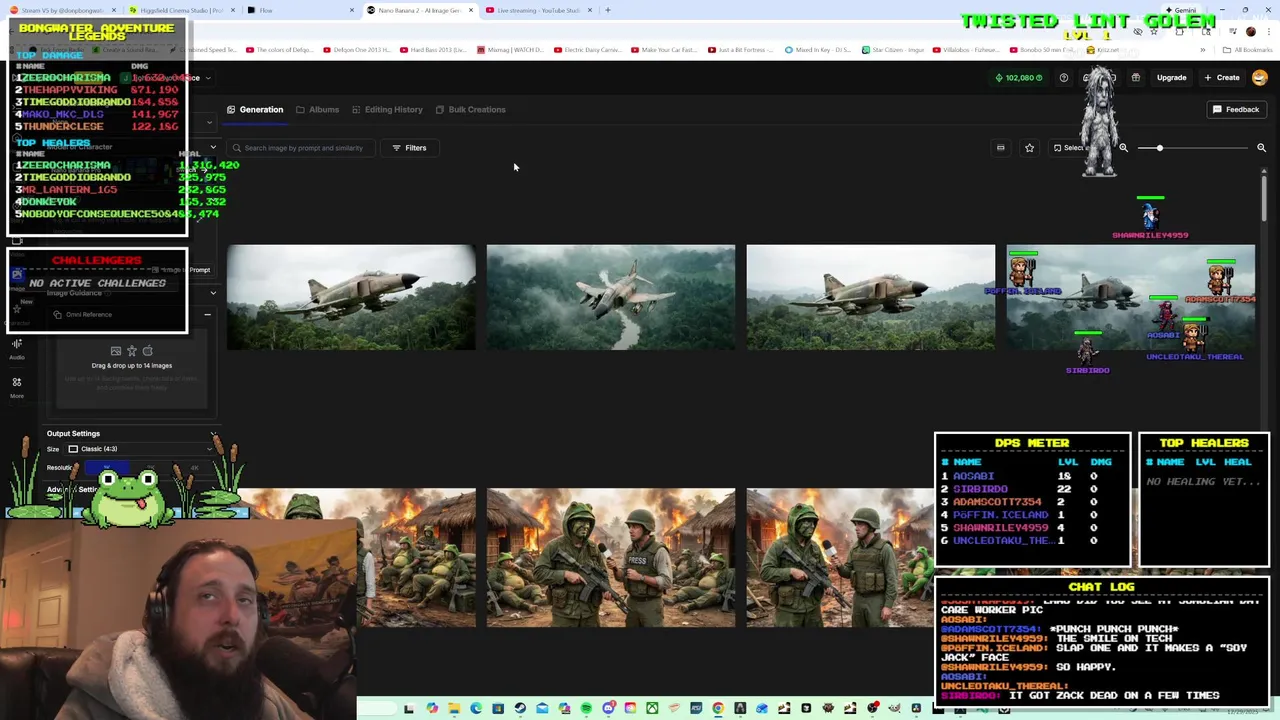Click the Upgrade button
Image resolution: width=1280 pixels, height=720 pixels.
[1171, 78]
